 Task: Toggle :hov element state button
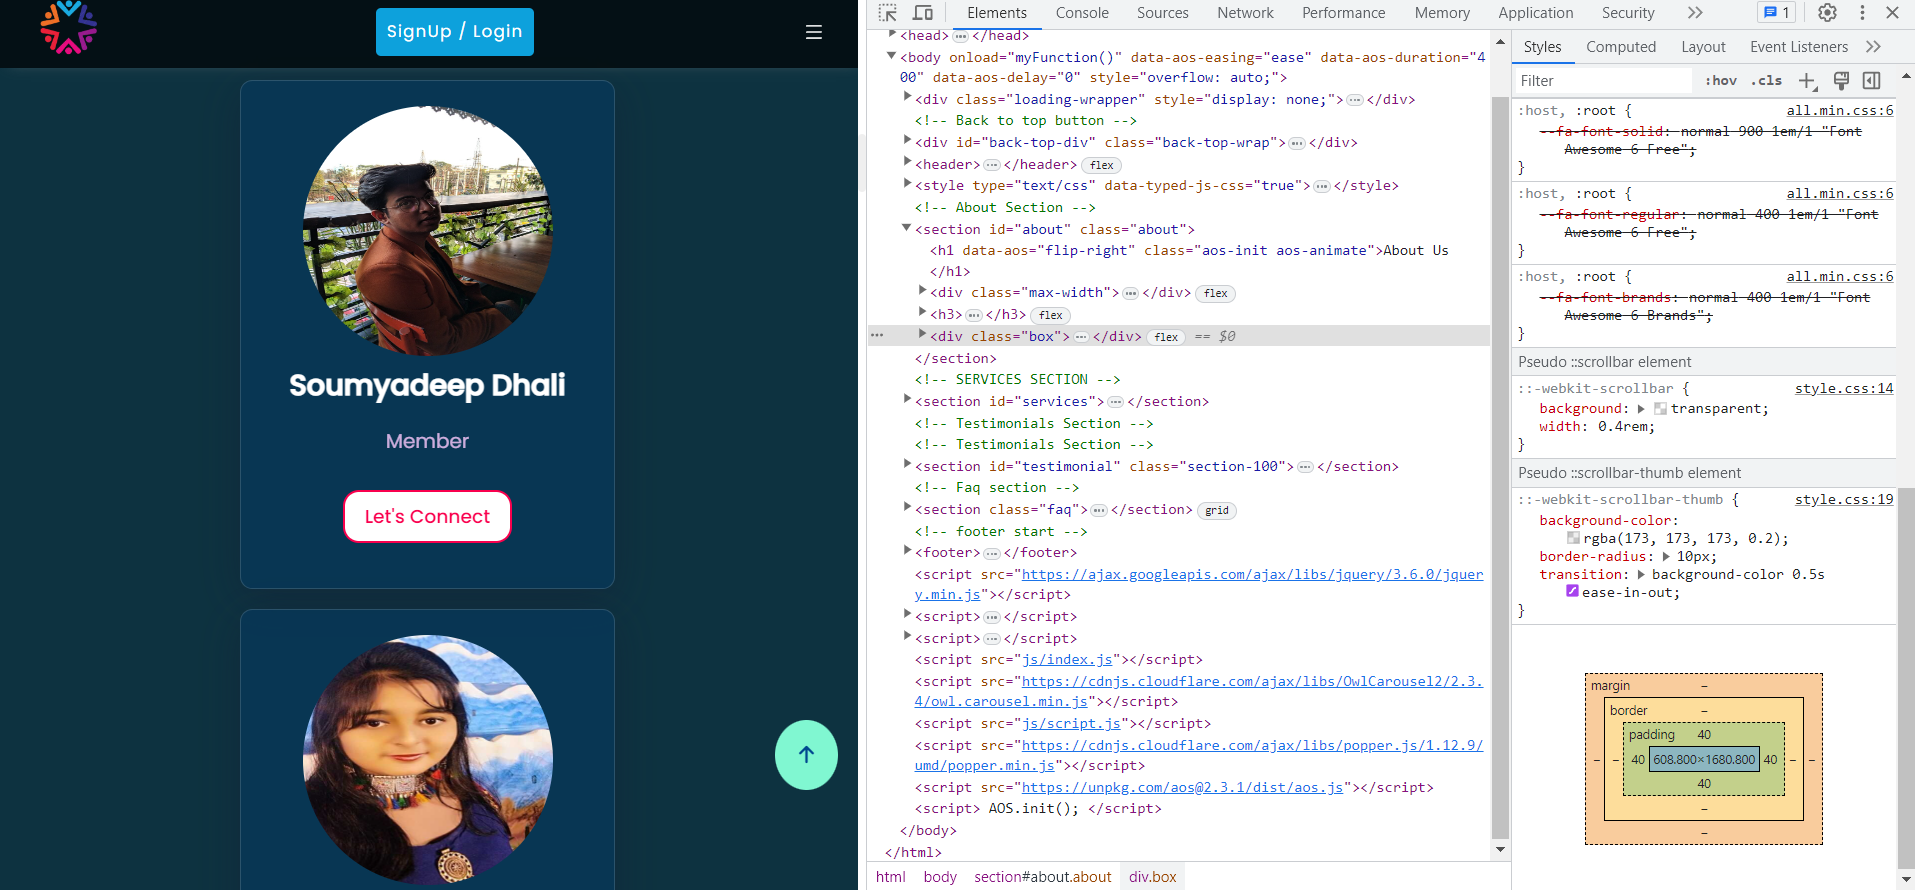(x=1721, y=81)
